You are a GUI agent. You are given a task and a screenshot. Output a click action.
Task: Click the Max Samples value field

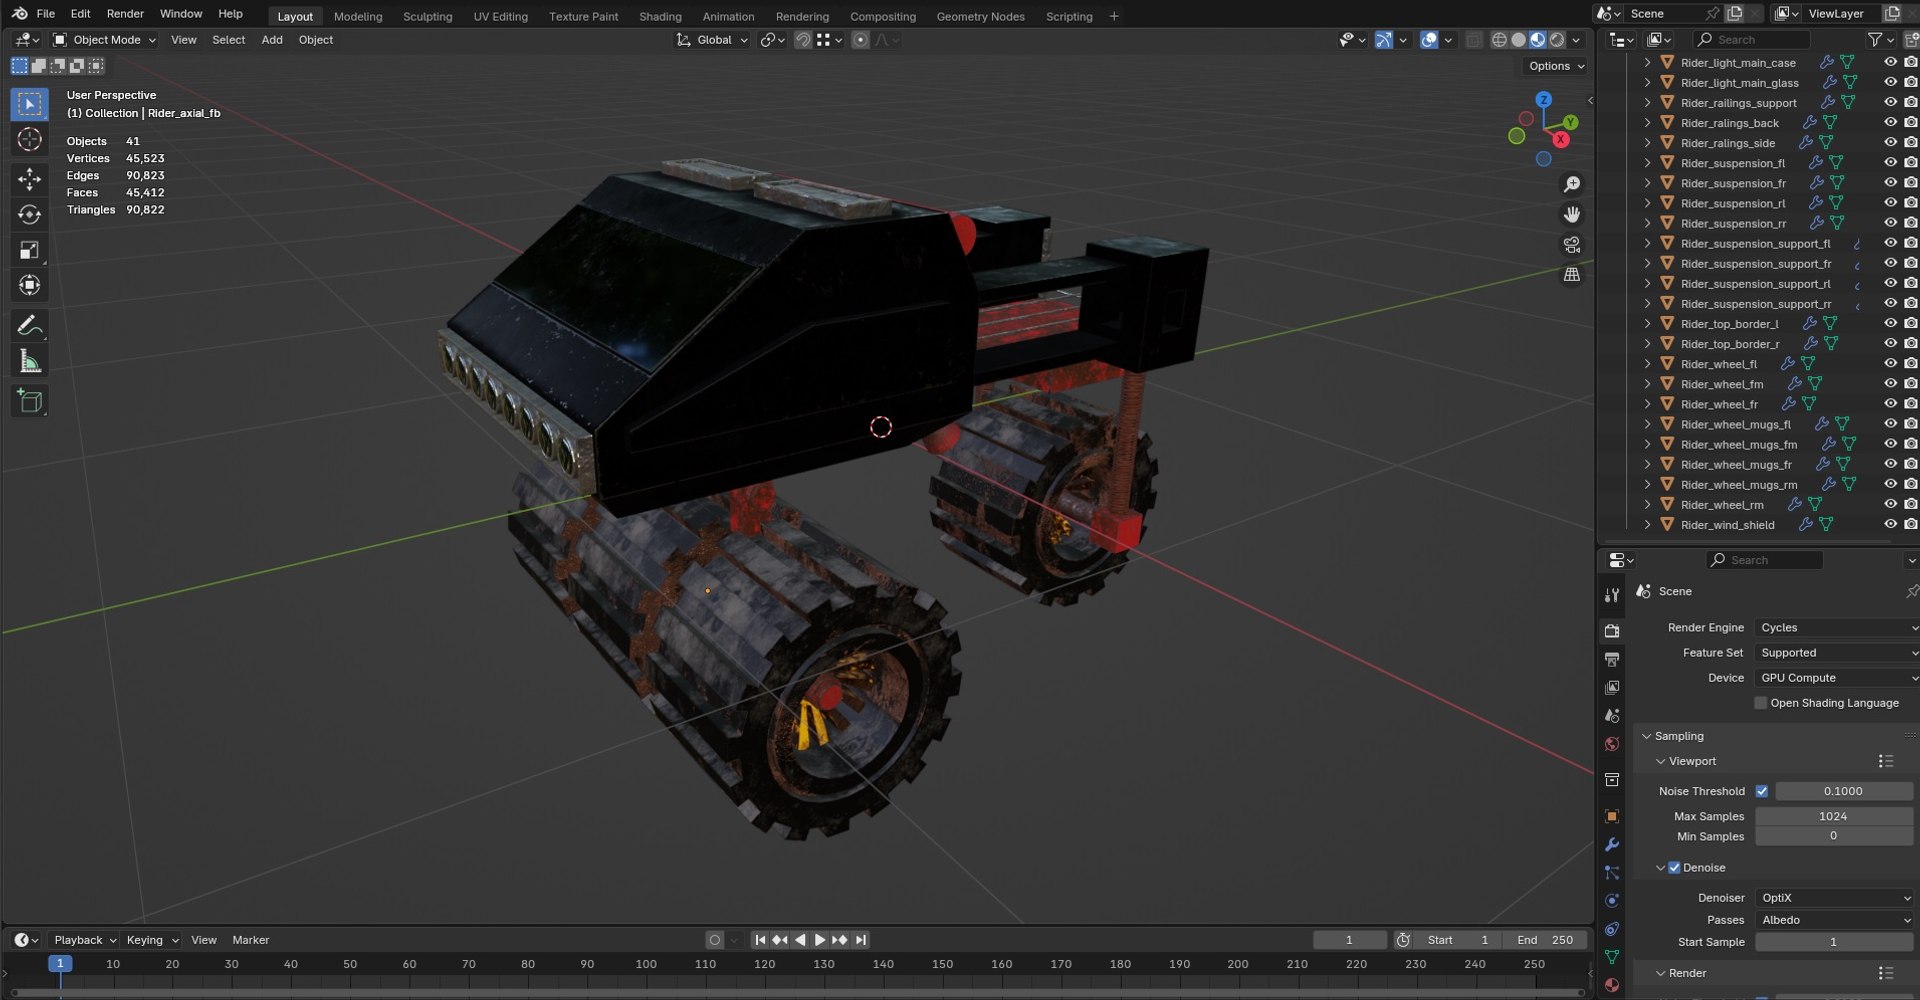pyautogui.click(x=1833, y=817)
